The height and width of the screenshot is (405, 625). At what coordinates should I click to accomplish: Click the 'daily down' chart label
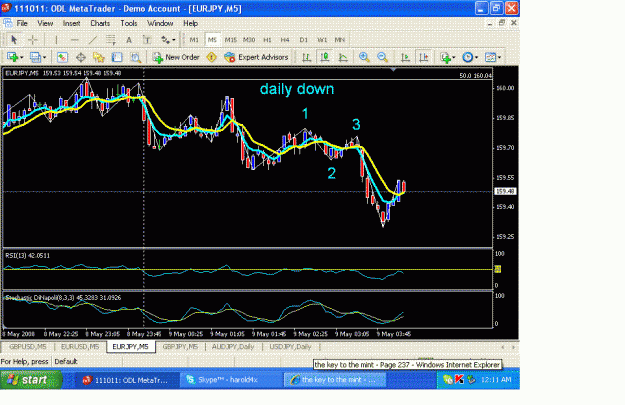tap(297, 89)
